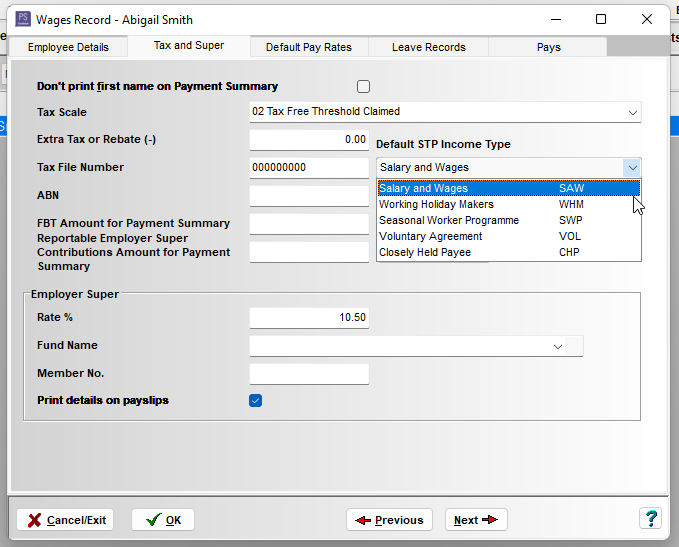Maximize the Wages Record window

point(601,19)
